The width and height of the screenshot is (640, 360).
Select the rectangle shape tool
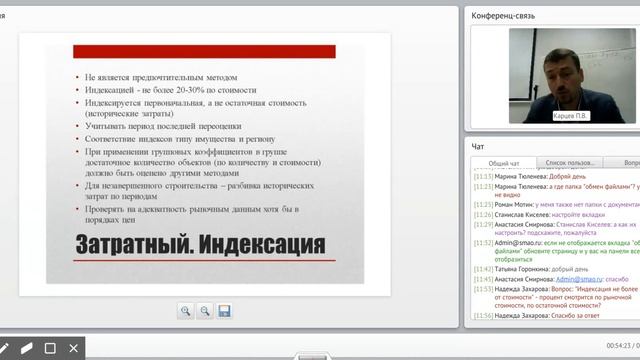[50, 348]
